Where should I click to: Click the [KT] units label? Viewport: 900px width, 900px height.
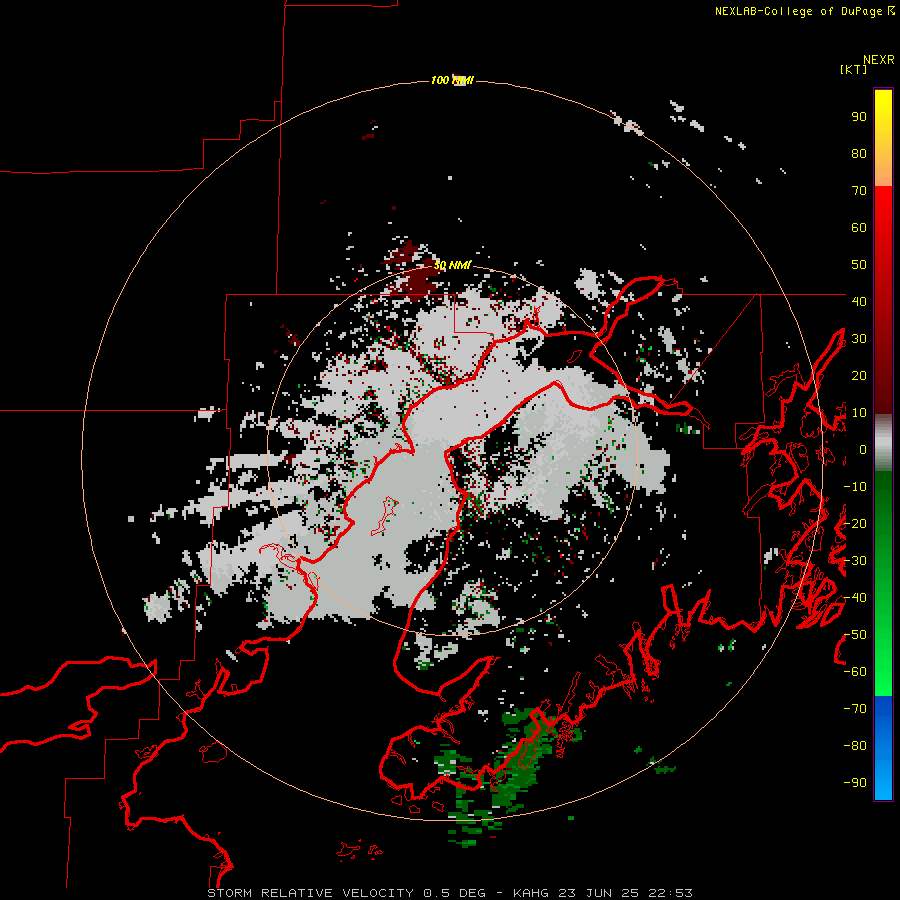[854, 69]
